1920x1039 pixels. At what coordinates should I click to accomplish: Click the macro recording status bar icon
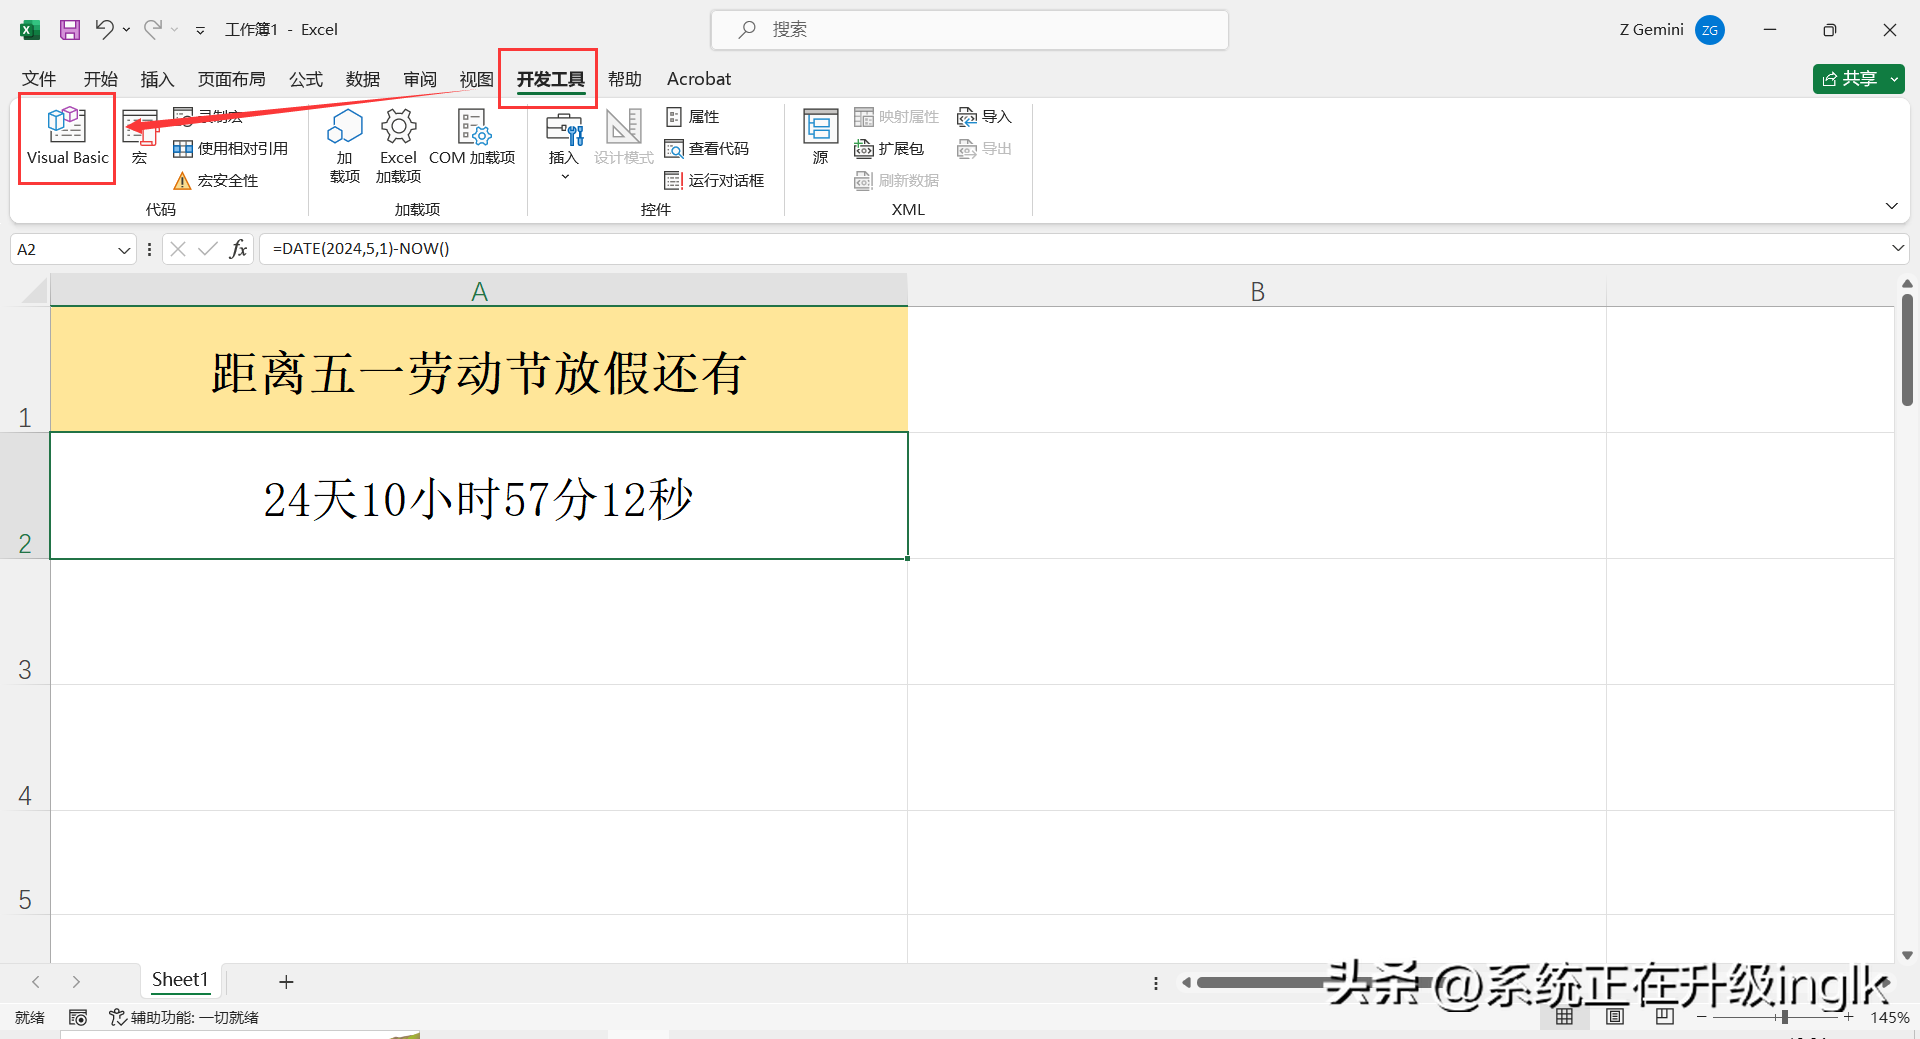[78, 1017]
